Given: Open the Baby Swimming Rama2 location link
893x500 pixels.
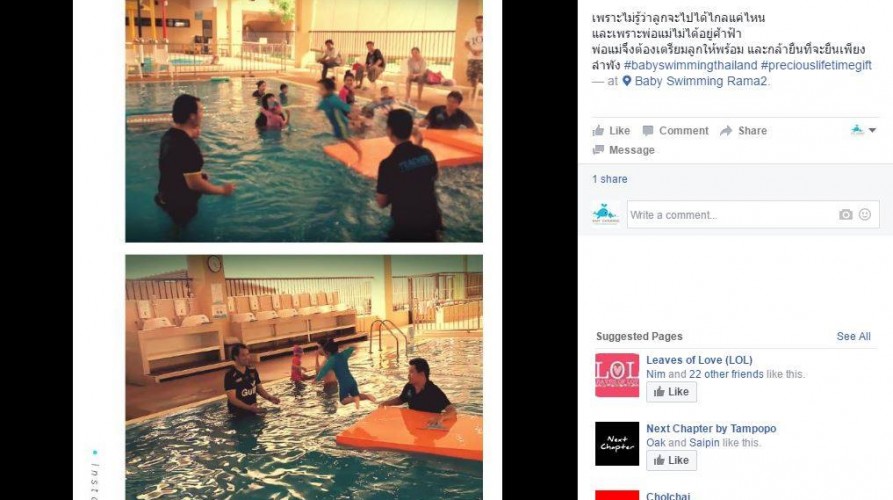Looking at the screenshot, I should 701,81.
